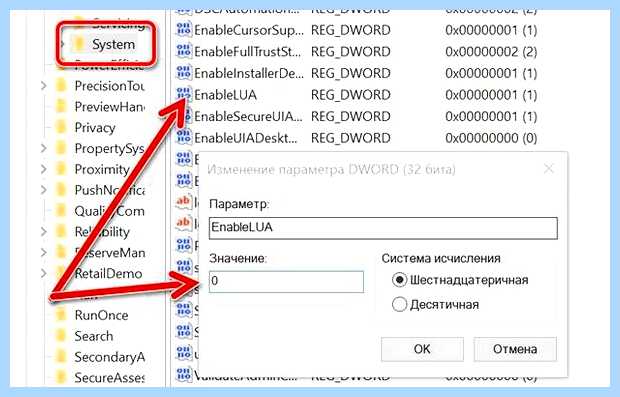This screenshot has height=397, width=620.
Task: Click the System folder icon
Action: (79, 44)
